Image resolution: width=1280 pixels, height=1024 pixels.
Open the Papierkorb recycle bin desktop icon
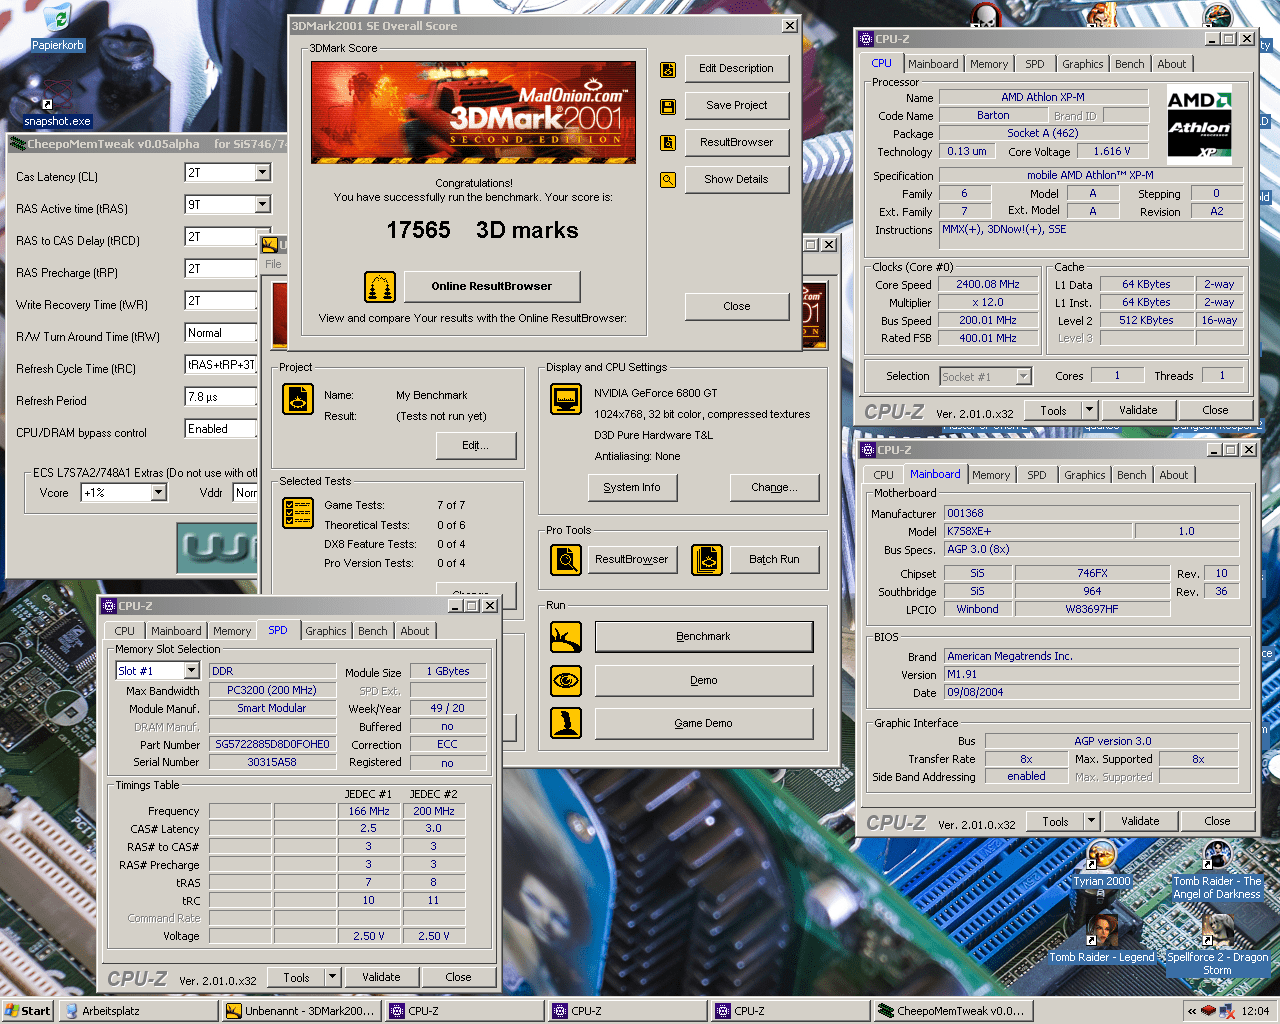[58, 27]
